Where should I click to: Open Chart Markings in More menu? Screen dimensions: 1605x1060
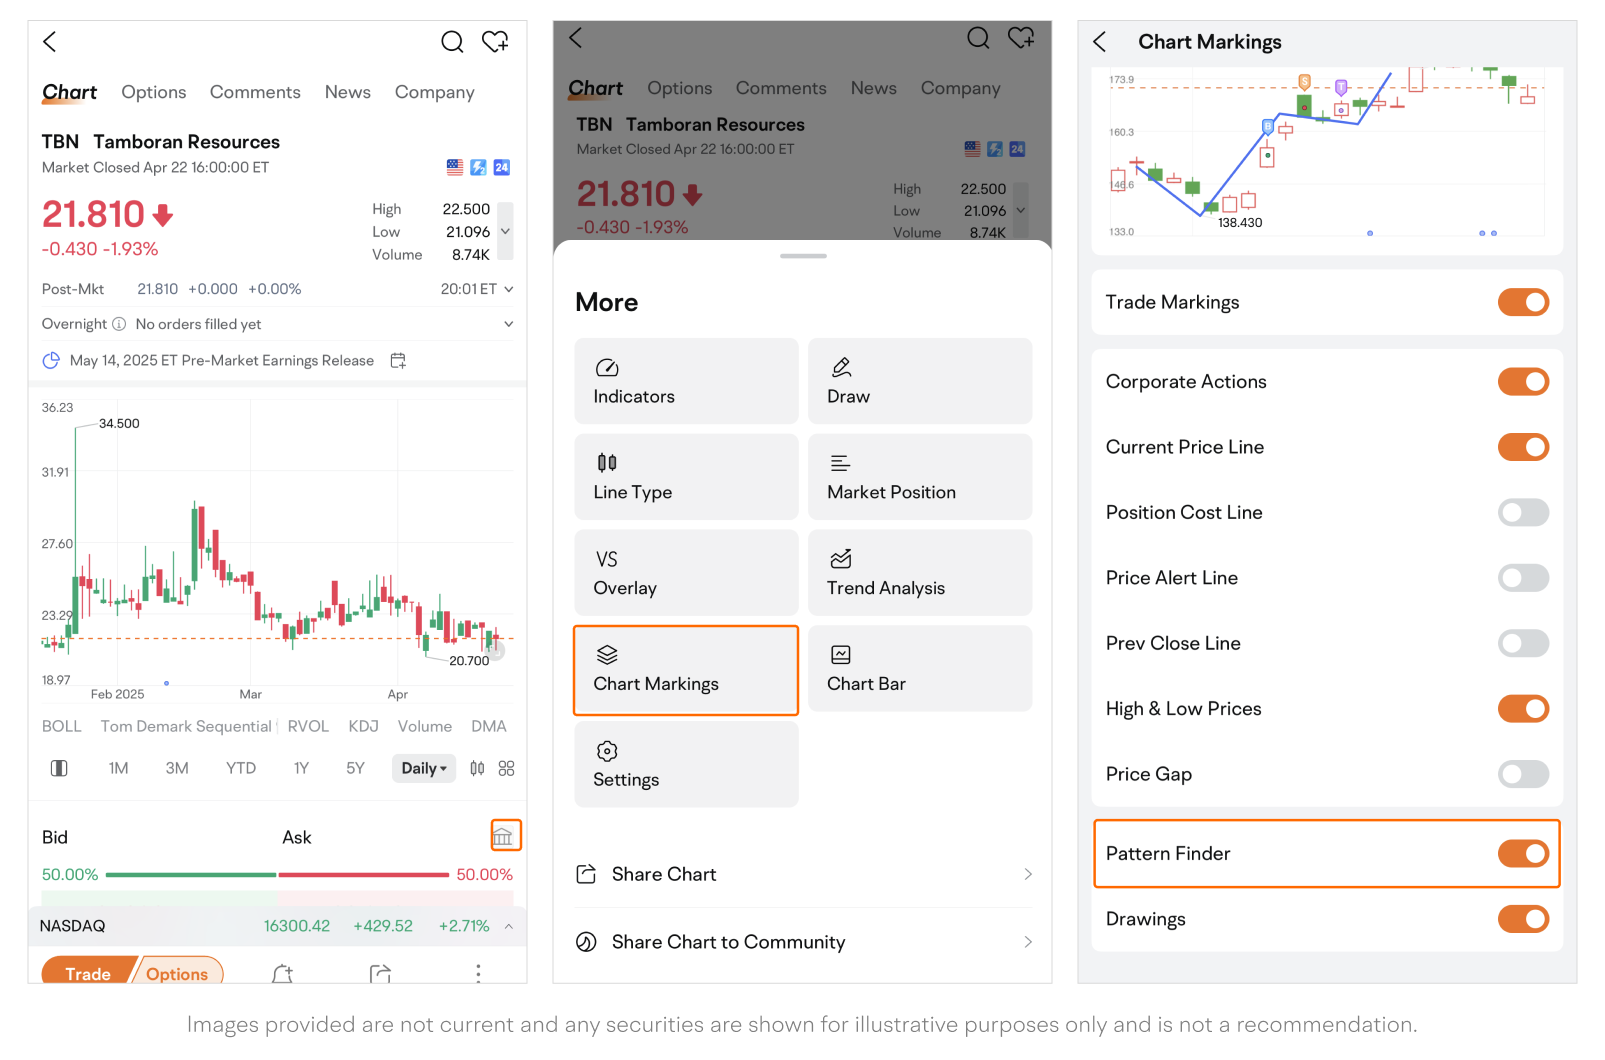click(686, 671)
